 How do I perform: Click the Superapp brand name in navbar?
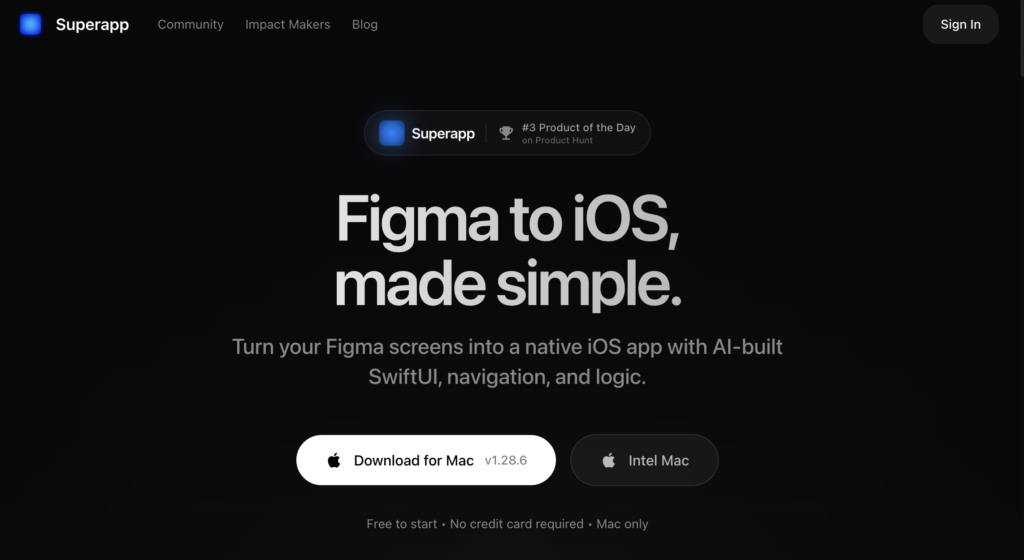(92, 24)
